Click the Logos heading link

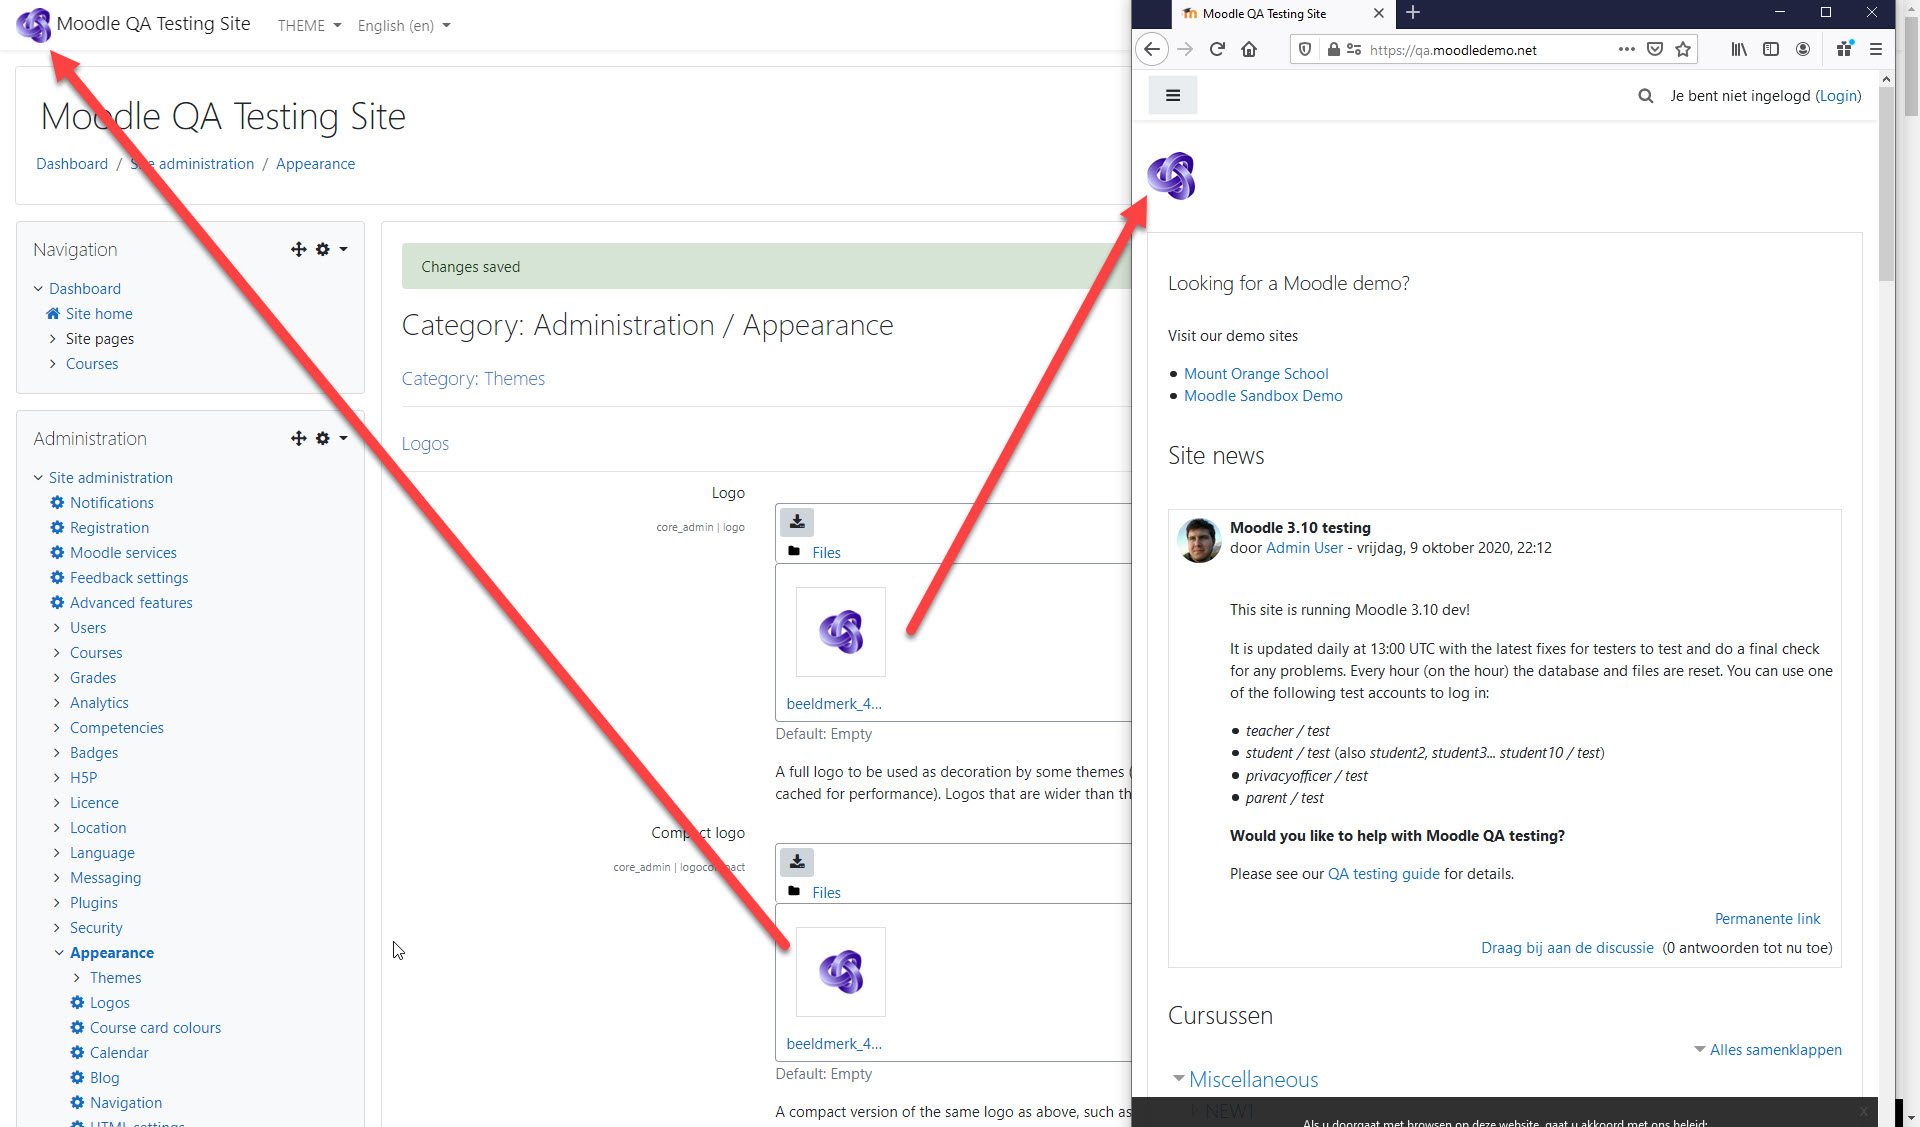(x=425, y=443)
